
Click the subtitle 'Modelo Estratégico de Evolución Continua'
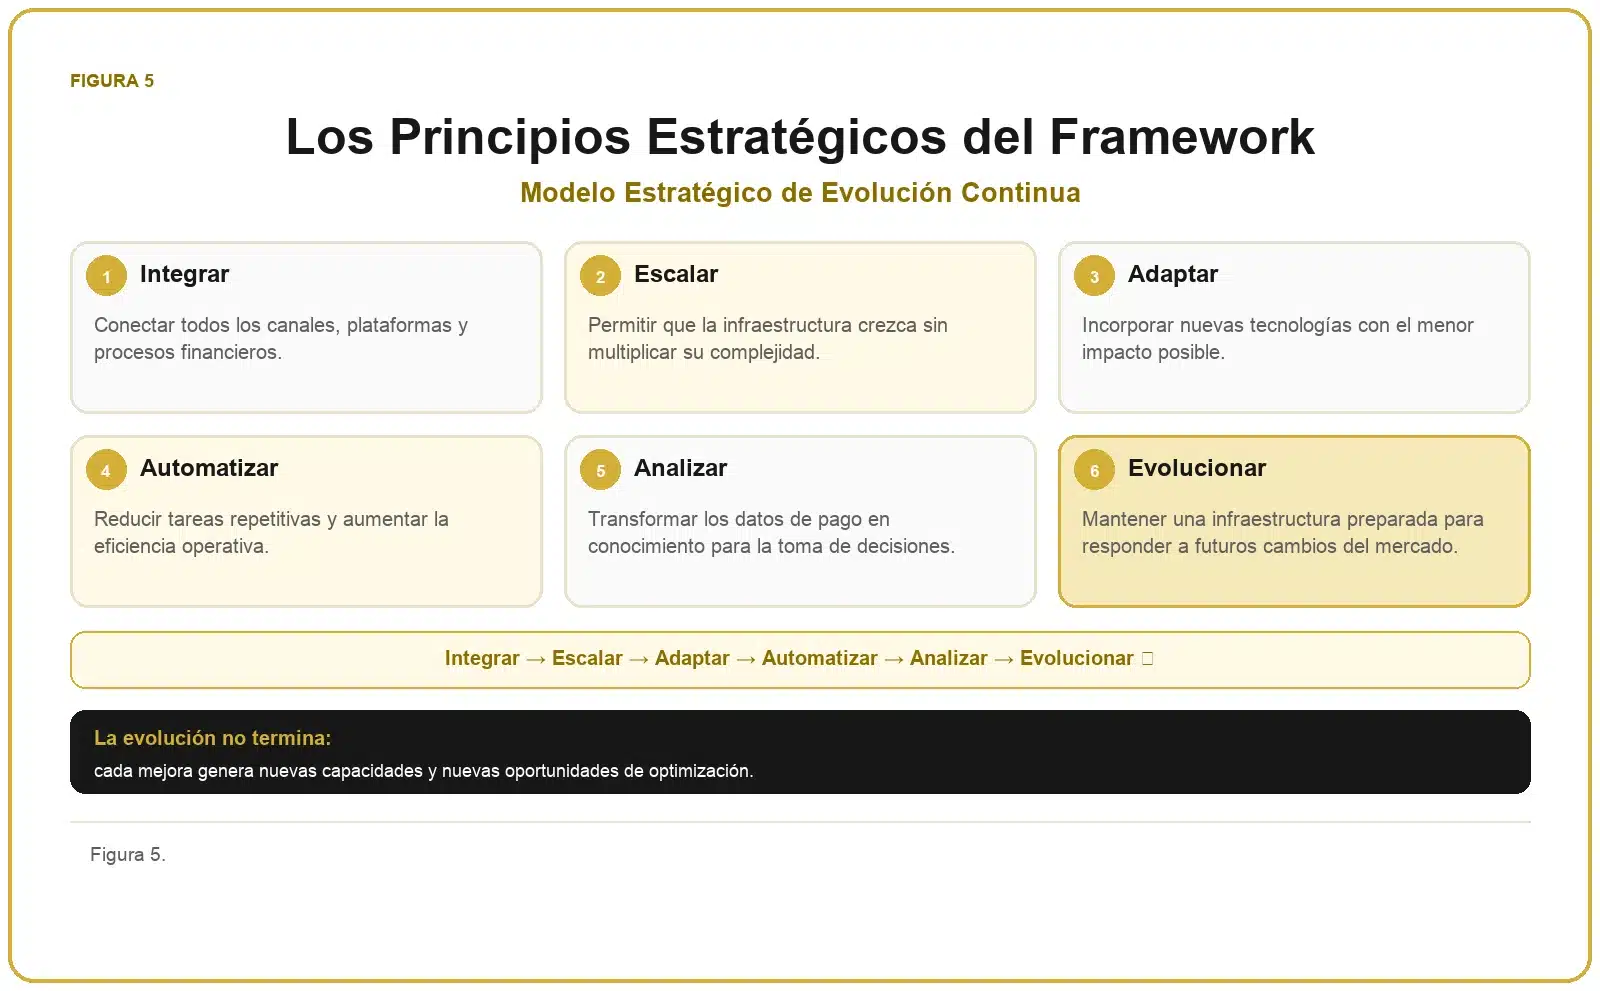coord(800,192)
